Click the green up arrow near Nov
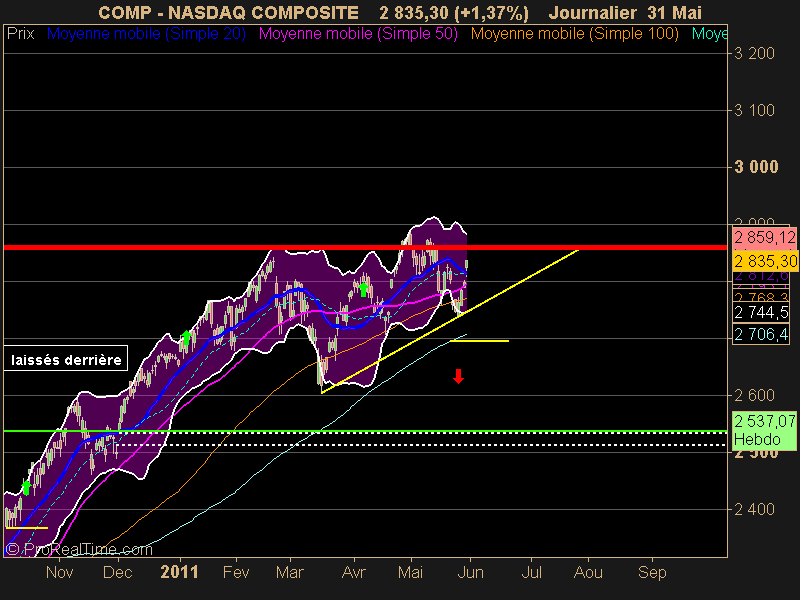The width and height of the screenshot is (800, 600). point(27,488)
